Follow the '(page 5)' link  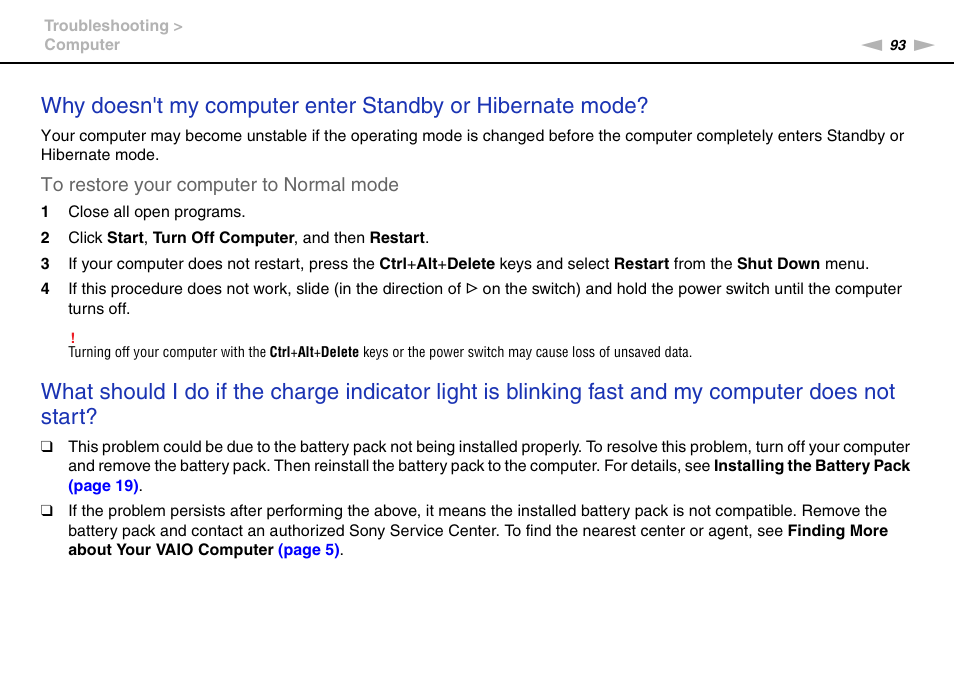click(x=309, y=550)
